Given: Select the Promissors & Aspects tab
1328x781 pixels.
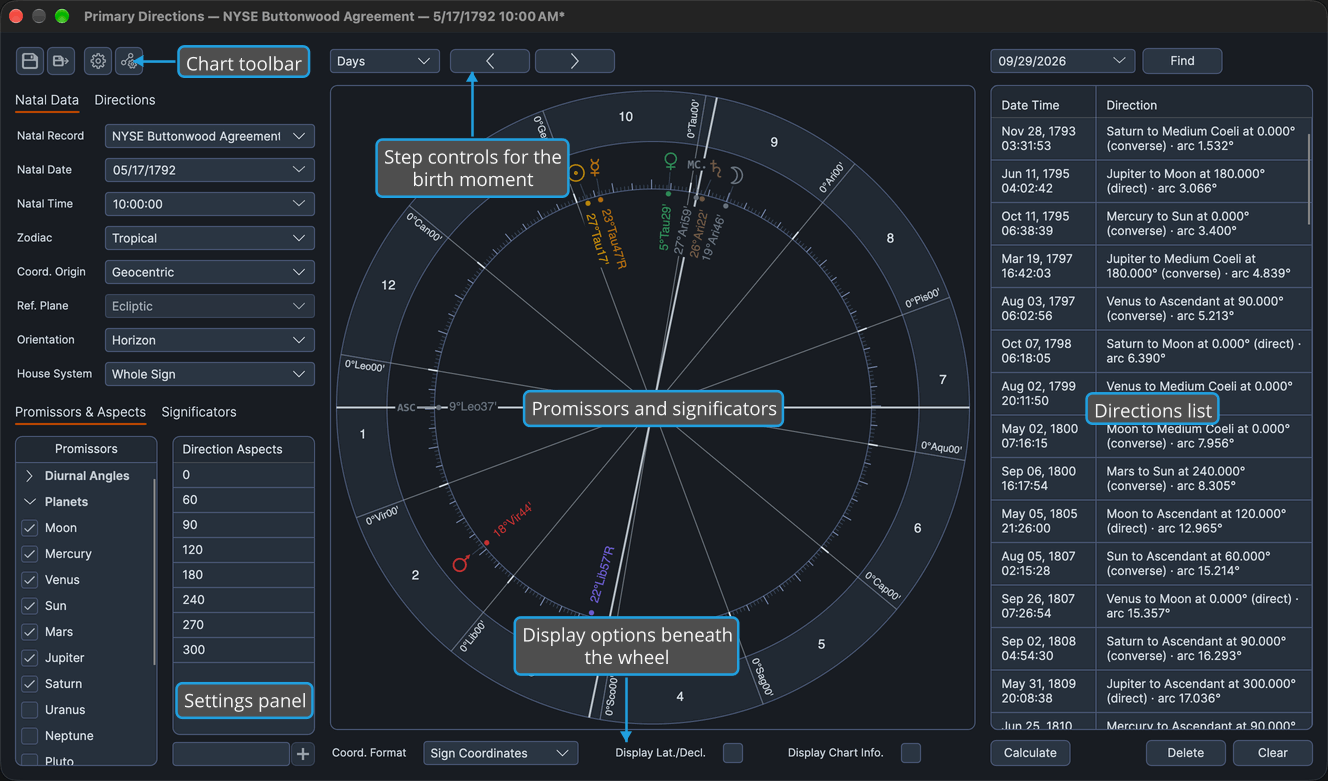Looking at the screenshot, I should pyautogui.click(x=80, y=412).
